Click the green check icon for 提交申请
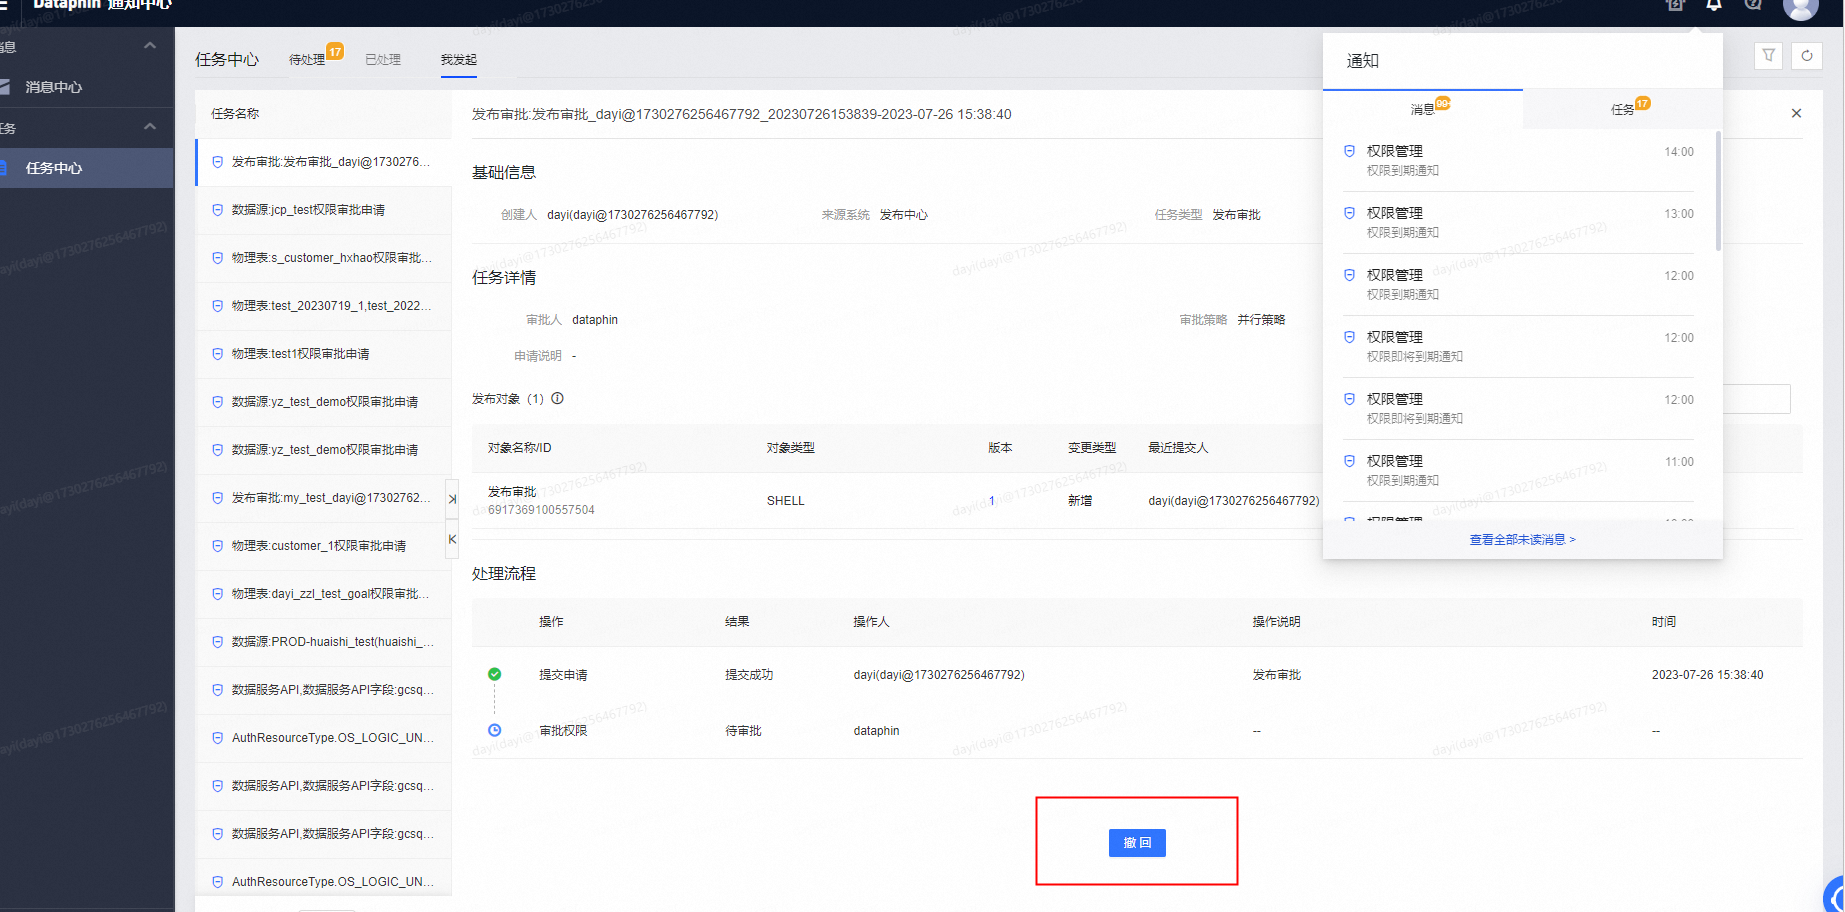 tap(494, 674)
